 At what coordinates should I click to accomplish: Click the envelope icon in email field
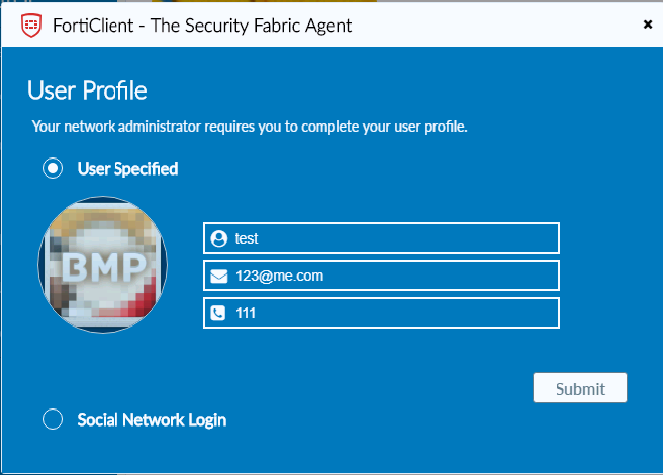(x=219, y=276)
